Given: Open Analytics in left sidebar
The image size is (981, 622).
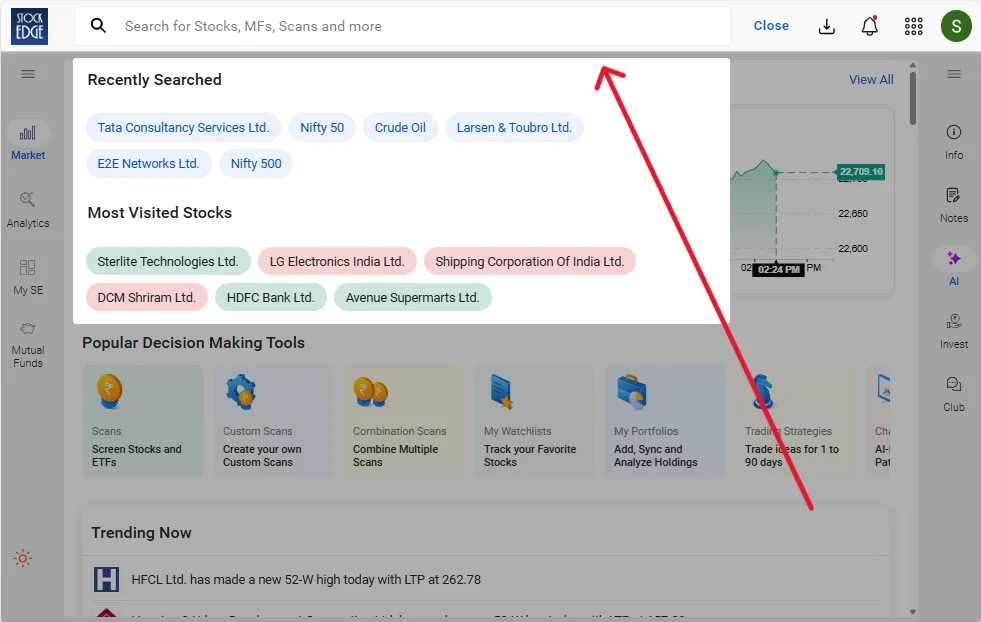Looking at the screenshot, I should (x=28, y=210).
